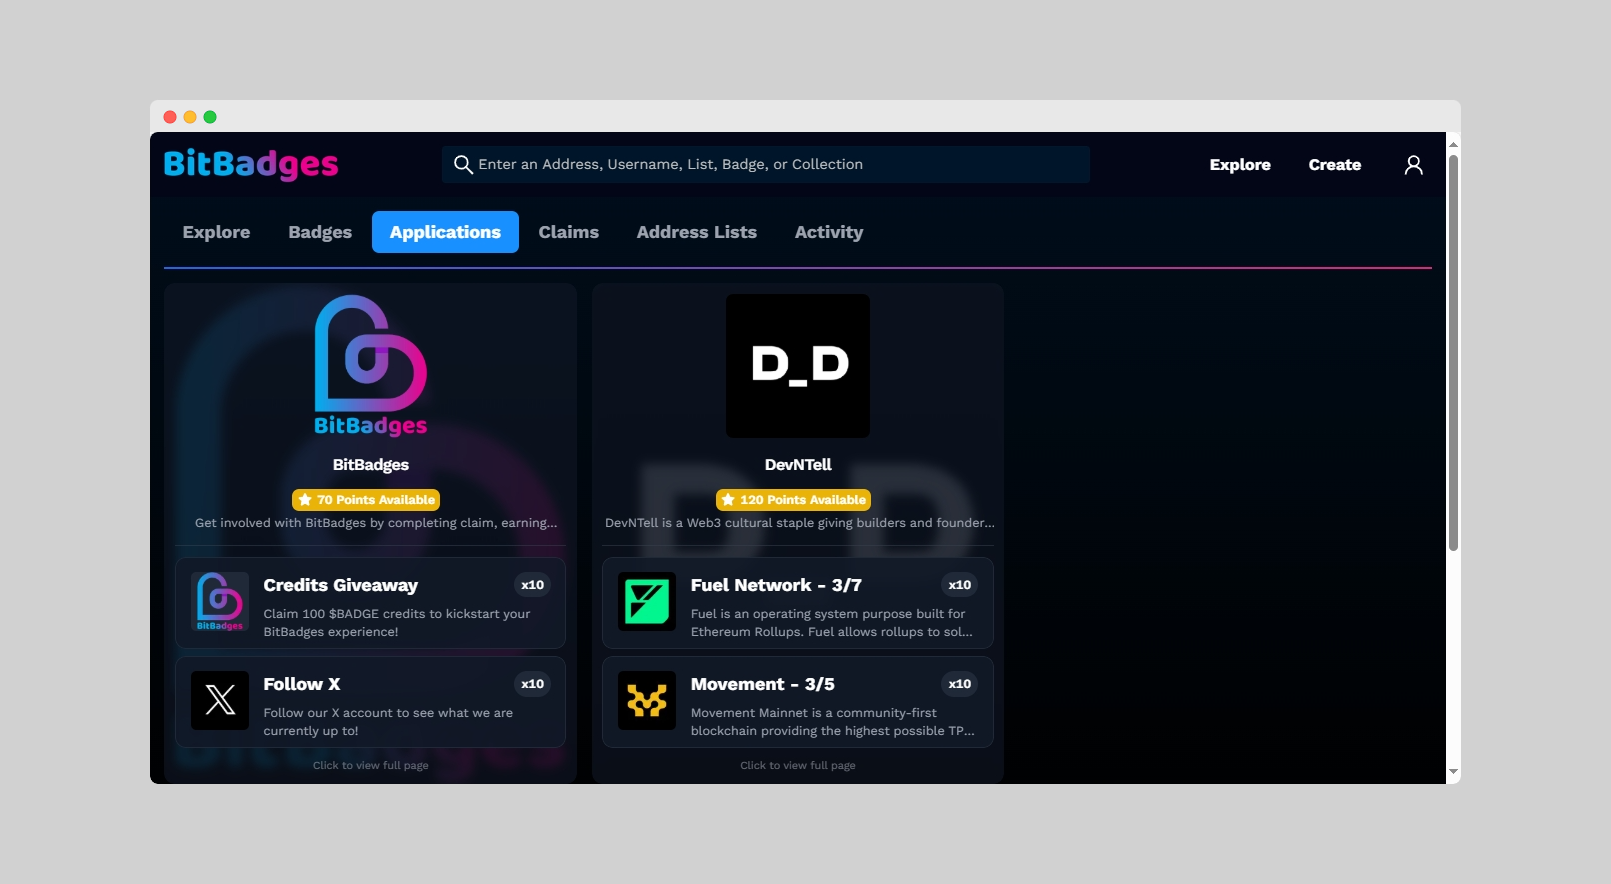Open the Credits Giveaway claim title
This screenshot has height=884, width=1611.
pyautogui.click(x=341, y=585)
